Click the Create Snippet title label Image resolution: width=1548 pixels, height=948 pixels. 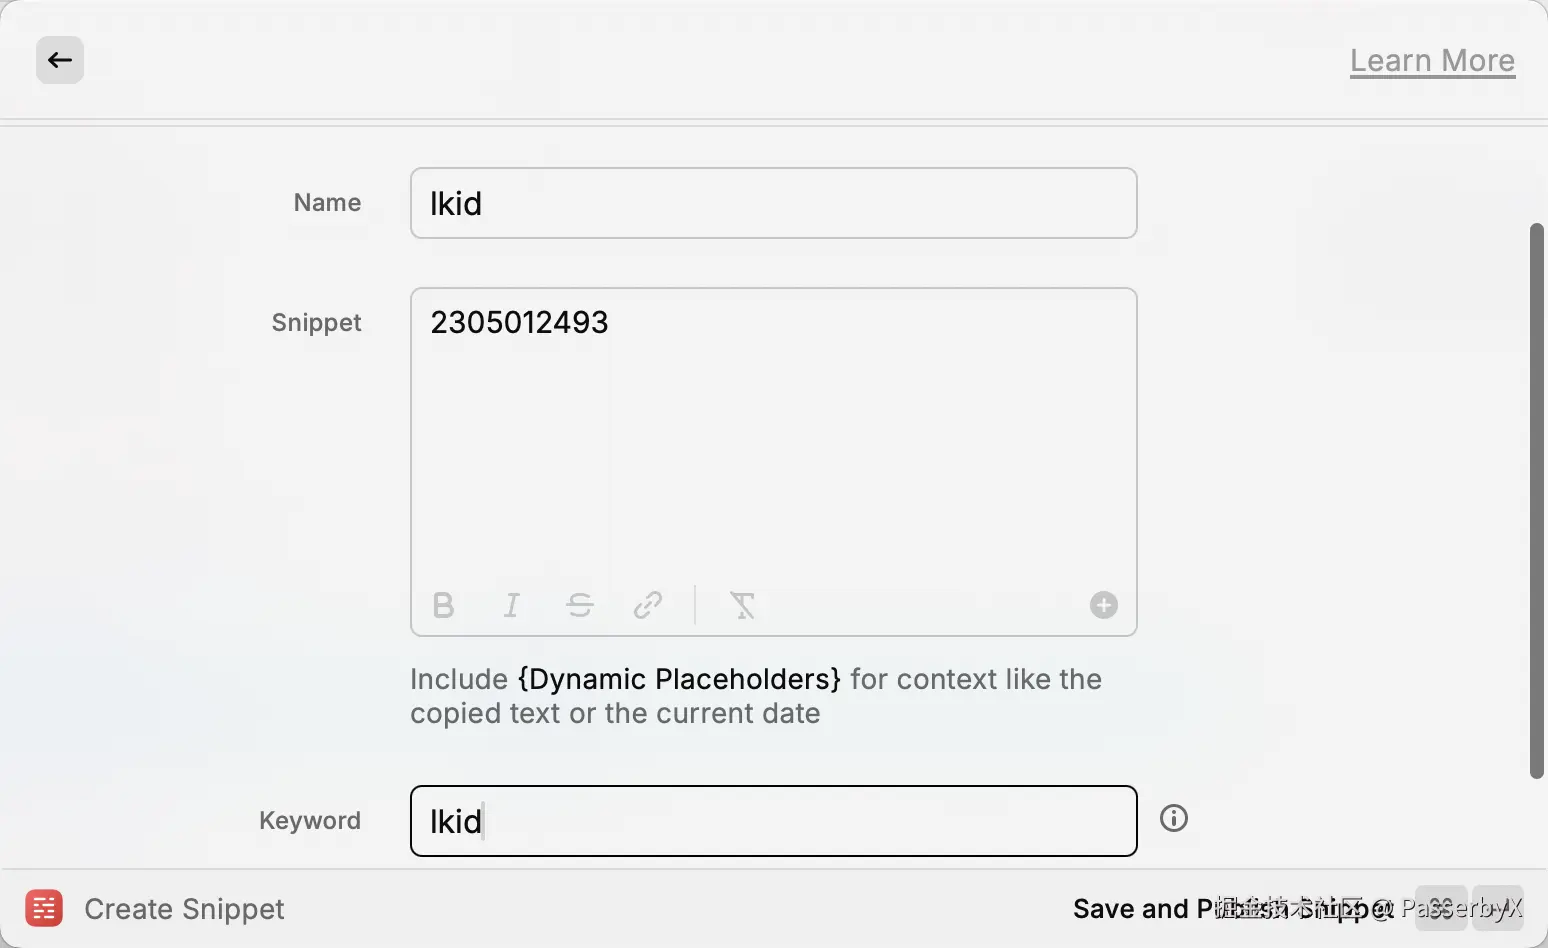point(184,909)
